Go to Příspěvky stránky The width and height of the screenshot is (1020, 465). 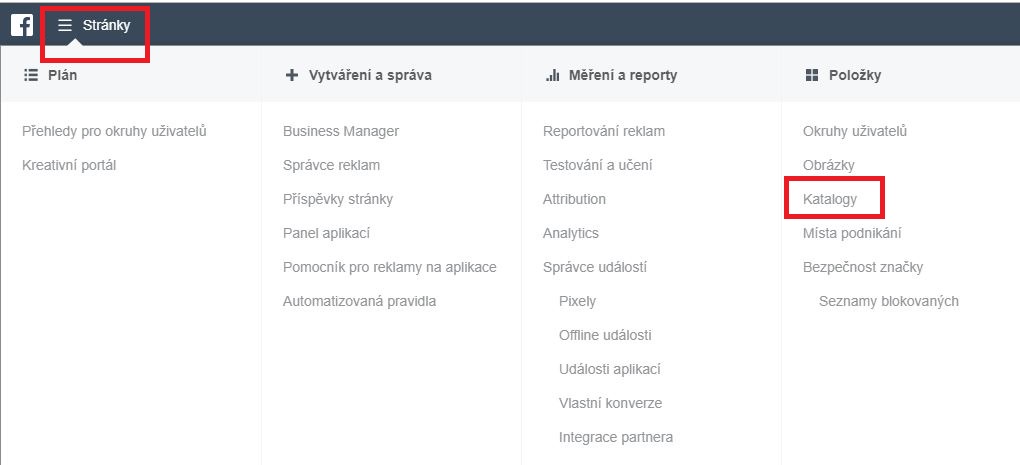click(x=338, y=199)
